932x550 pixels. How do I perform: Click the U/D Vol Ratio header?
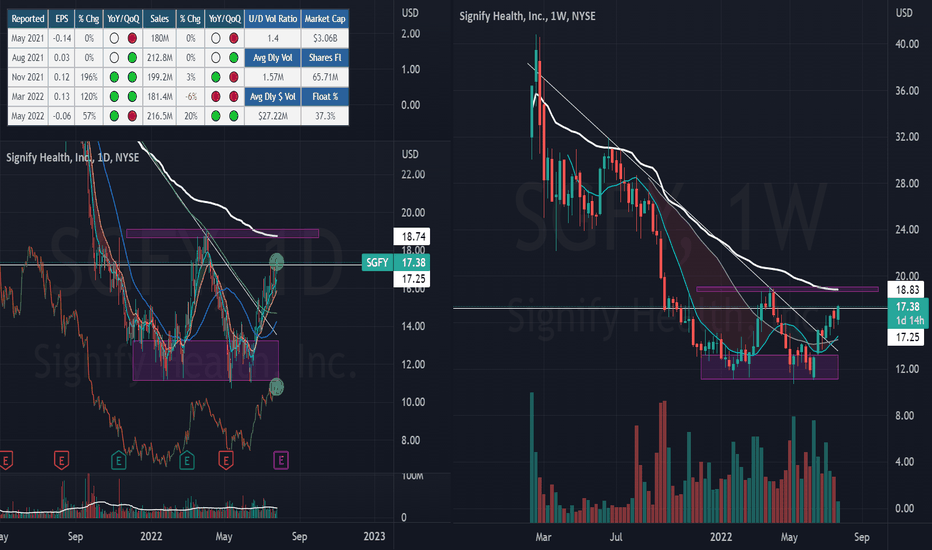click(x=273, y=18)
